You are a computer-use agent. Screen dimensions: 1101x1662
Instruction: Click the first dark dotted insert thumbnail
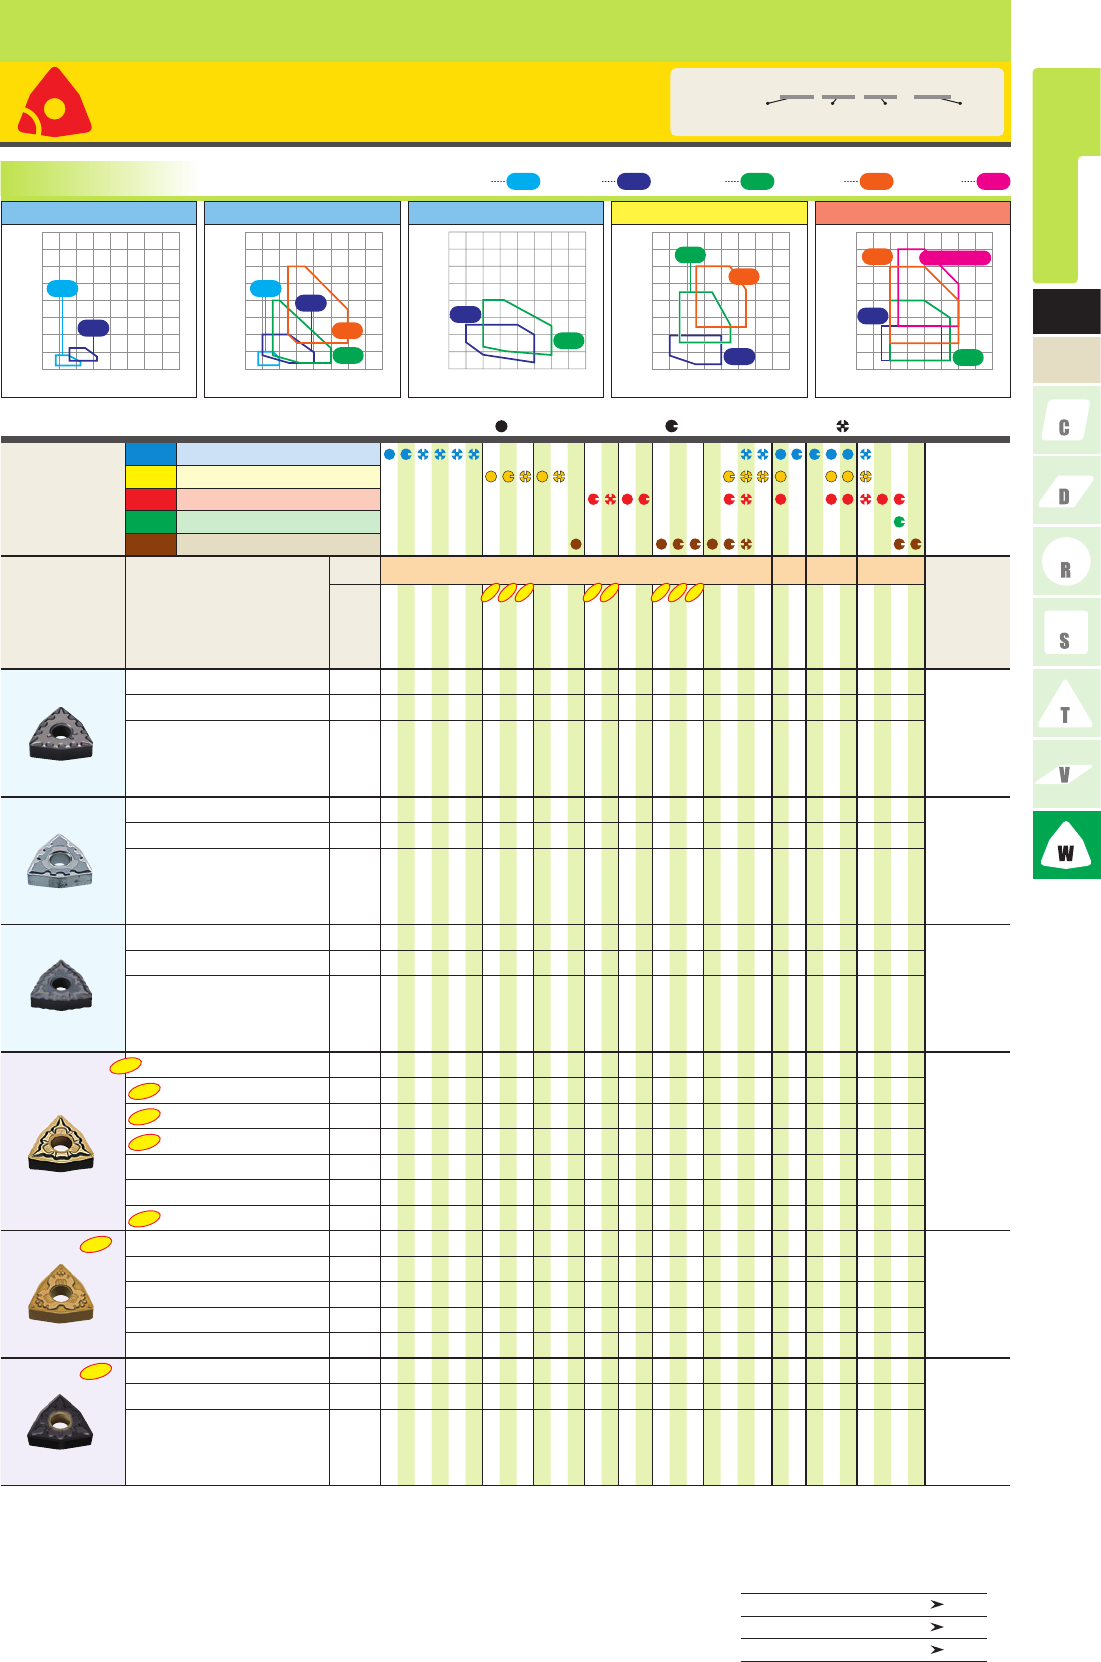(x=62, y=734)
